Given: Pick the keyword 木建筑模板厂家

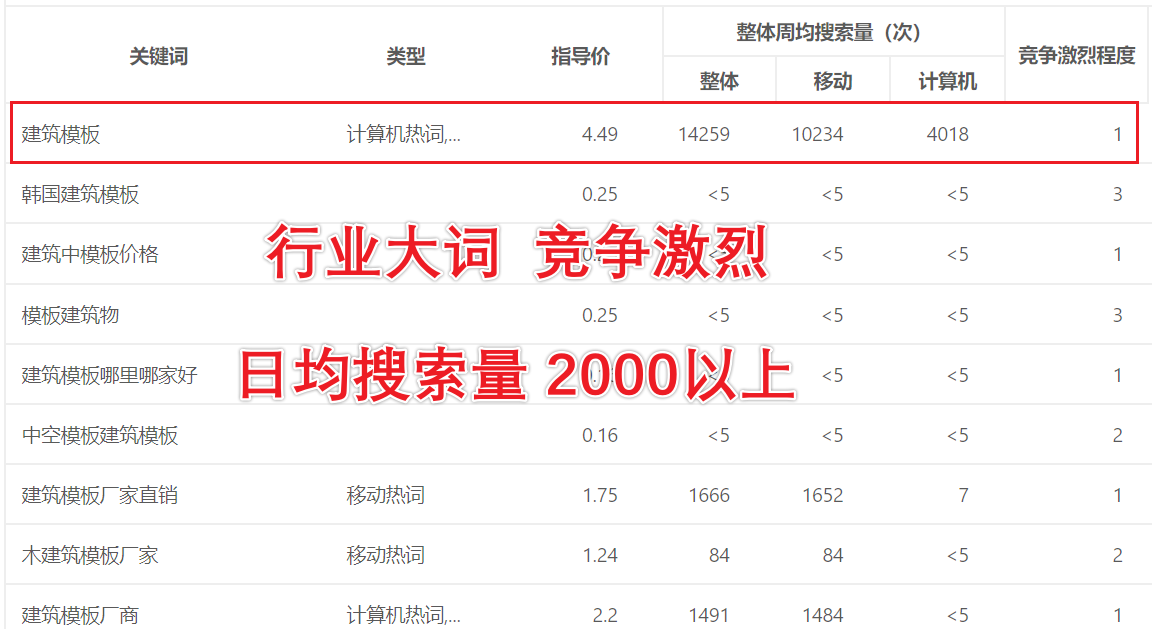Looking at the screenshot, I should (90, 555).
